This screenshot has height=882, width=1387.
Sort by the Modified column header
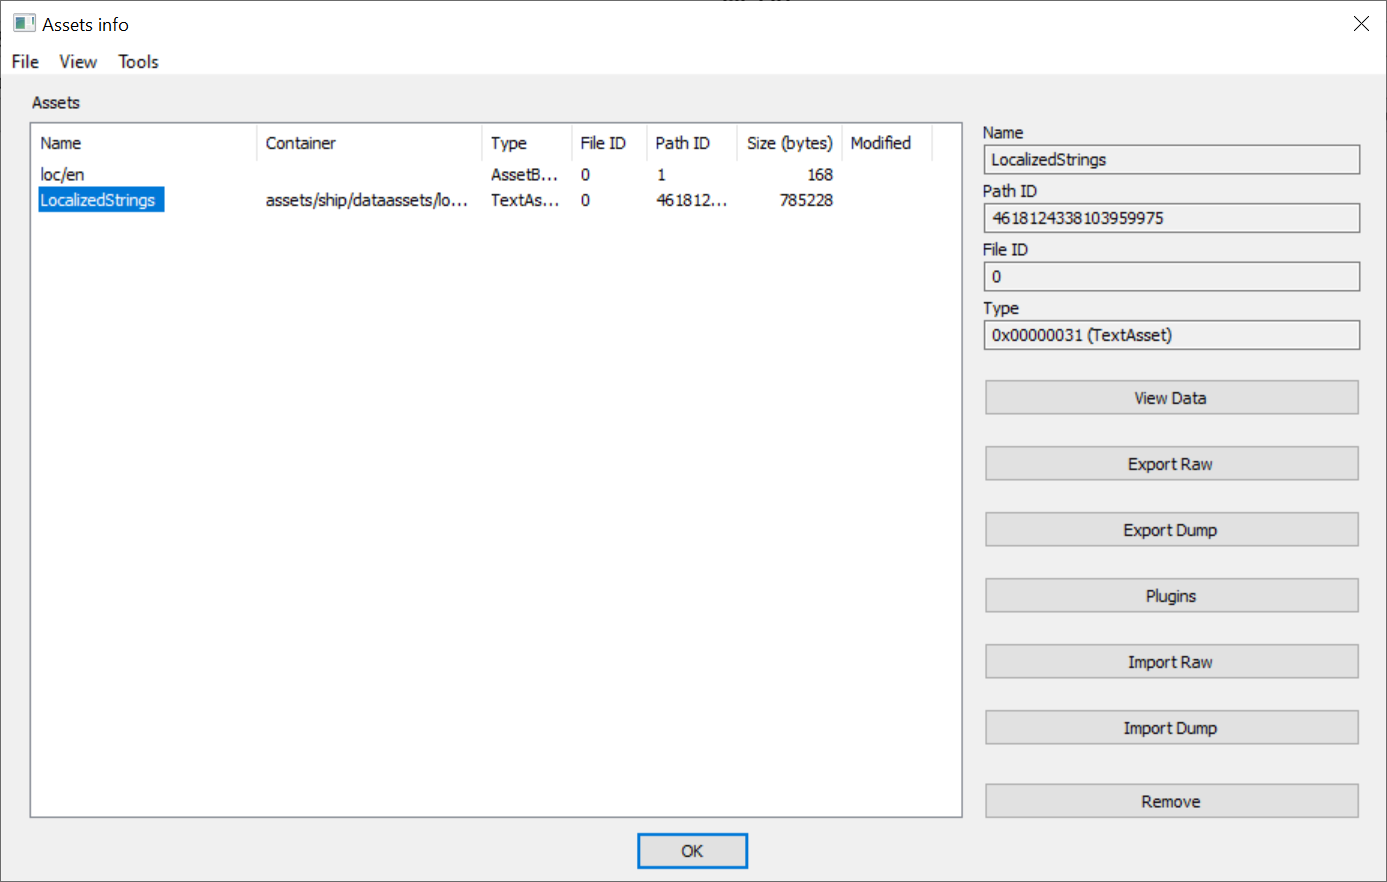coord(887,143)
